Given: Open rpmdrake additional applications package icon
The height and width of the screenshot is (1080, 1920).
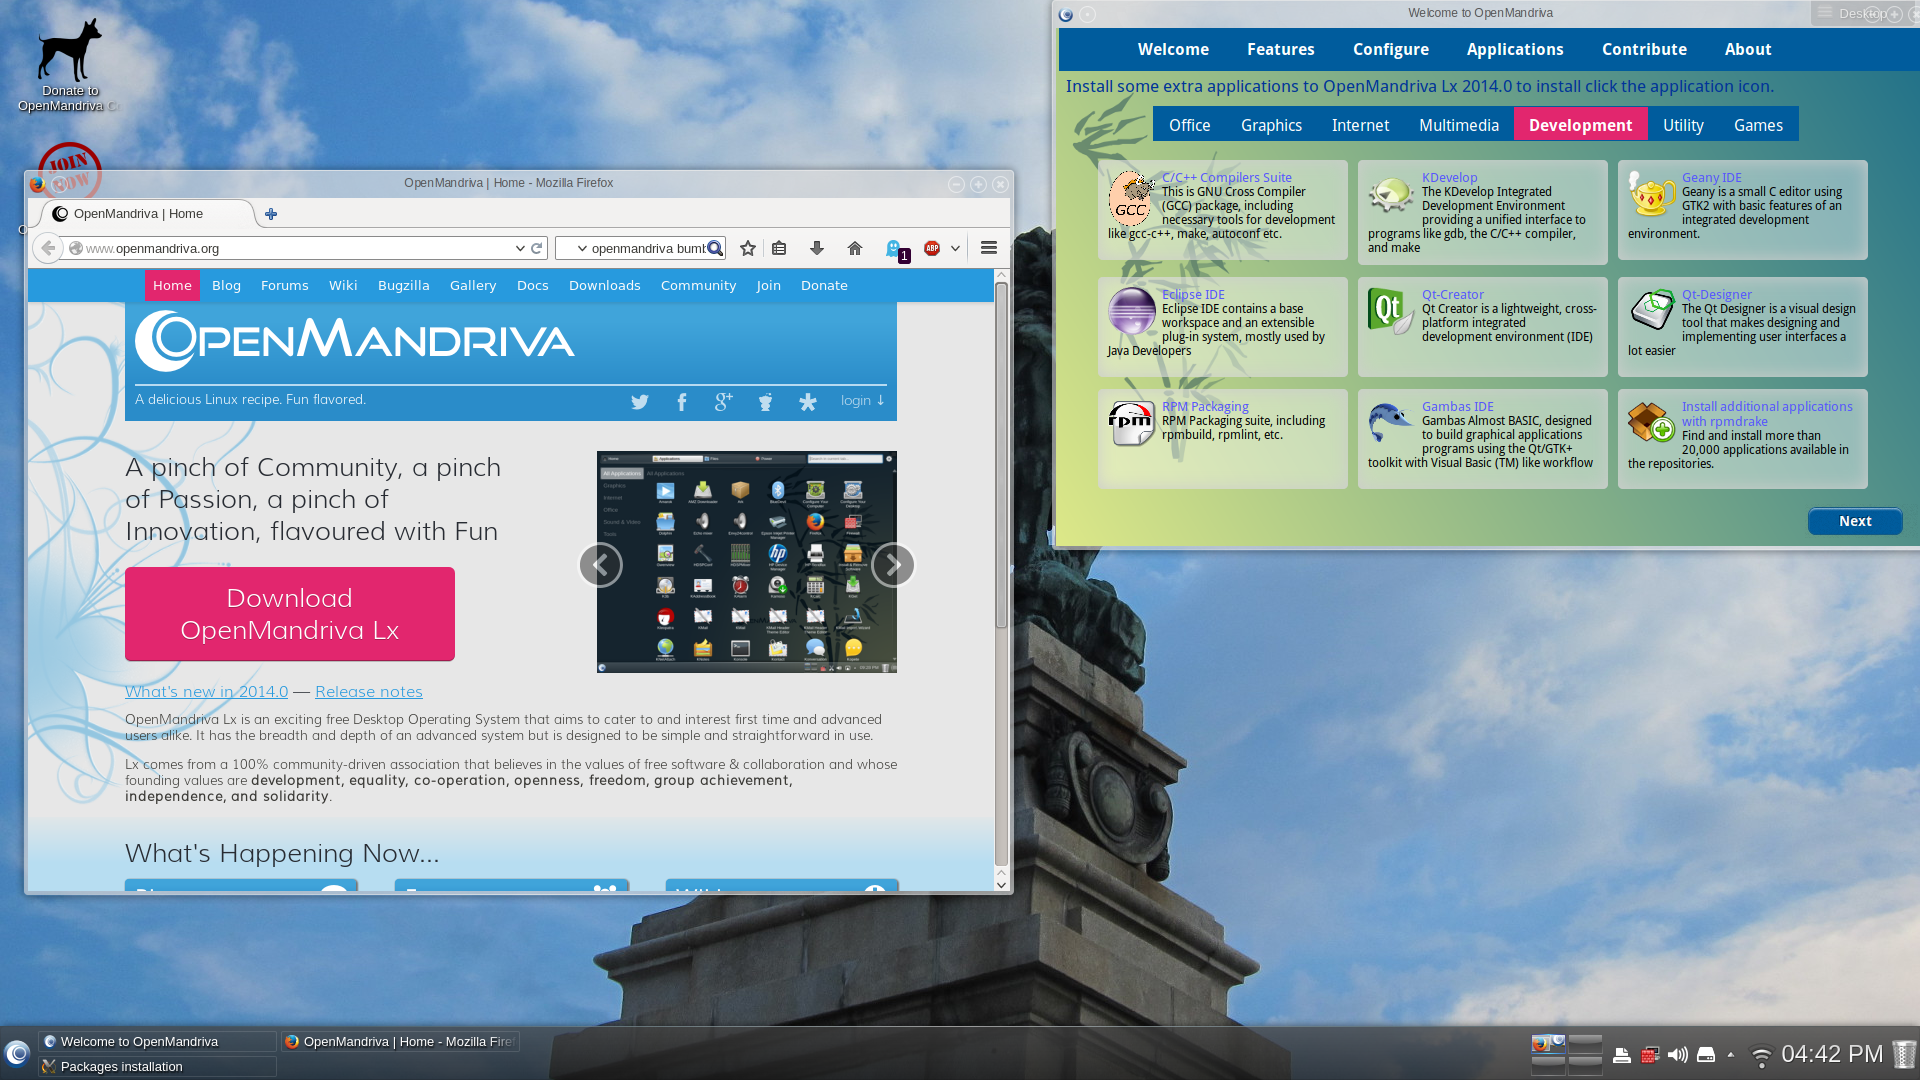Looking at the screenshot, I should (1652, 422).
